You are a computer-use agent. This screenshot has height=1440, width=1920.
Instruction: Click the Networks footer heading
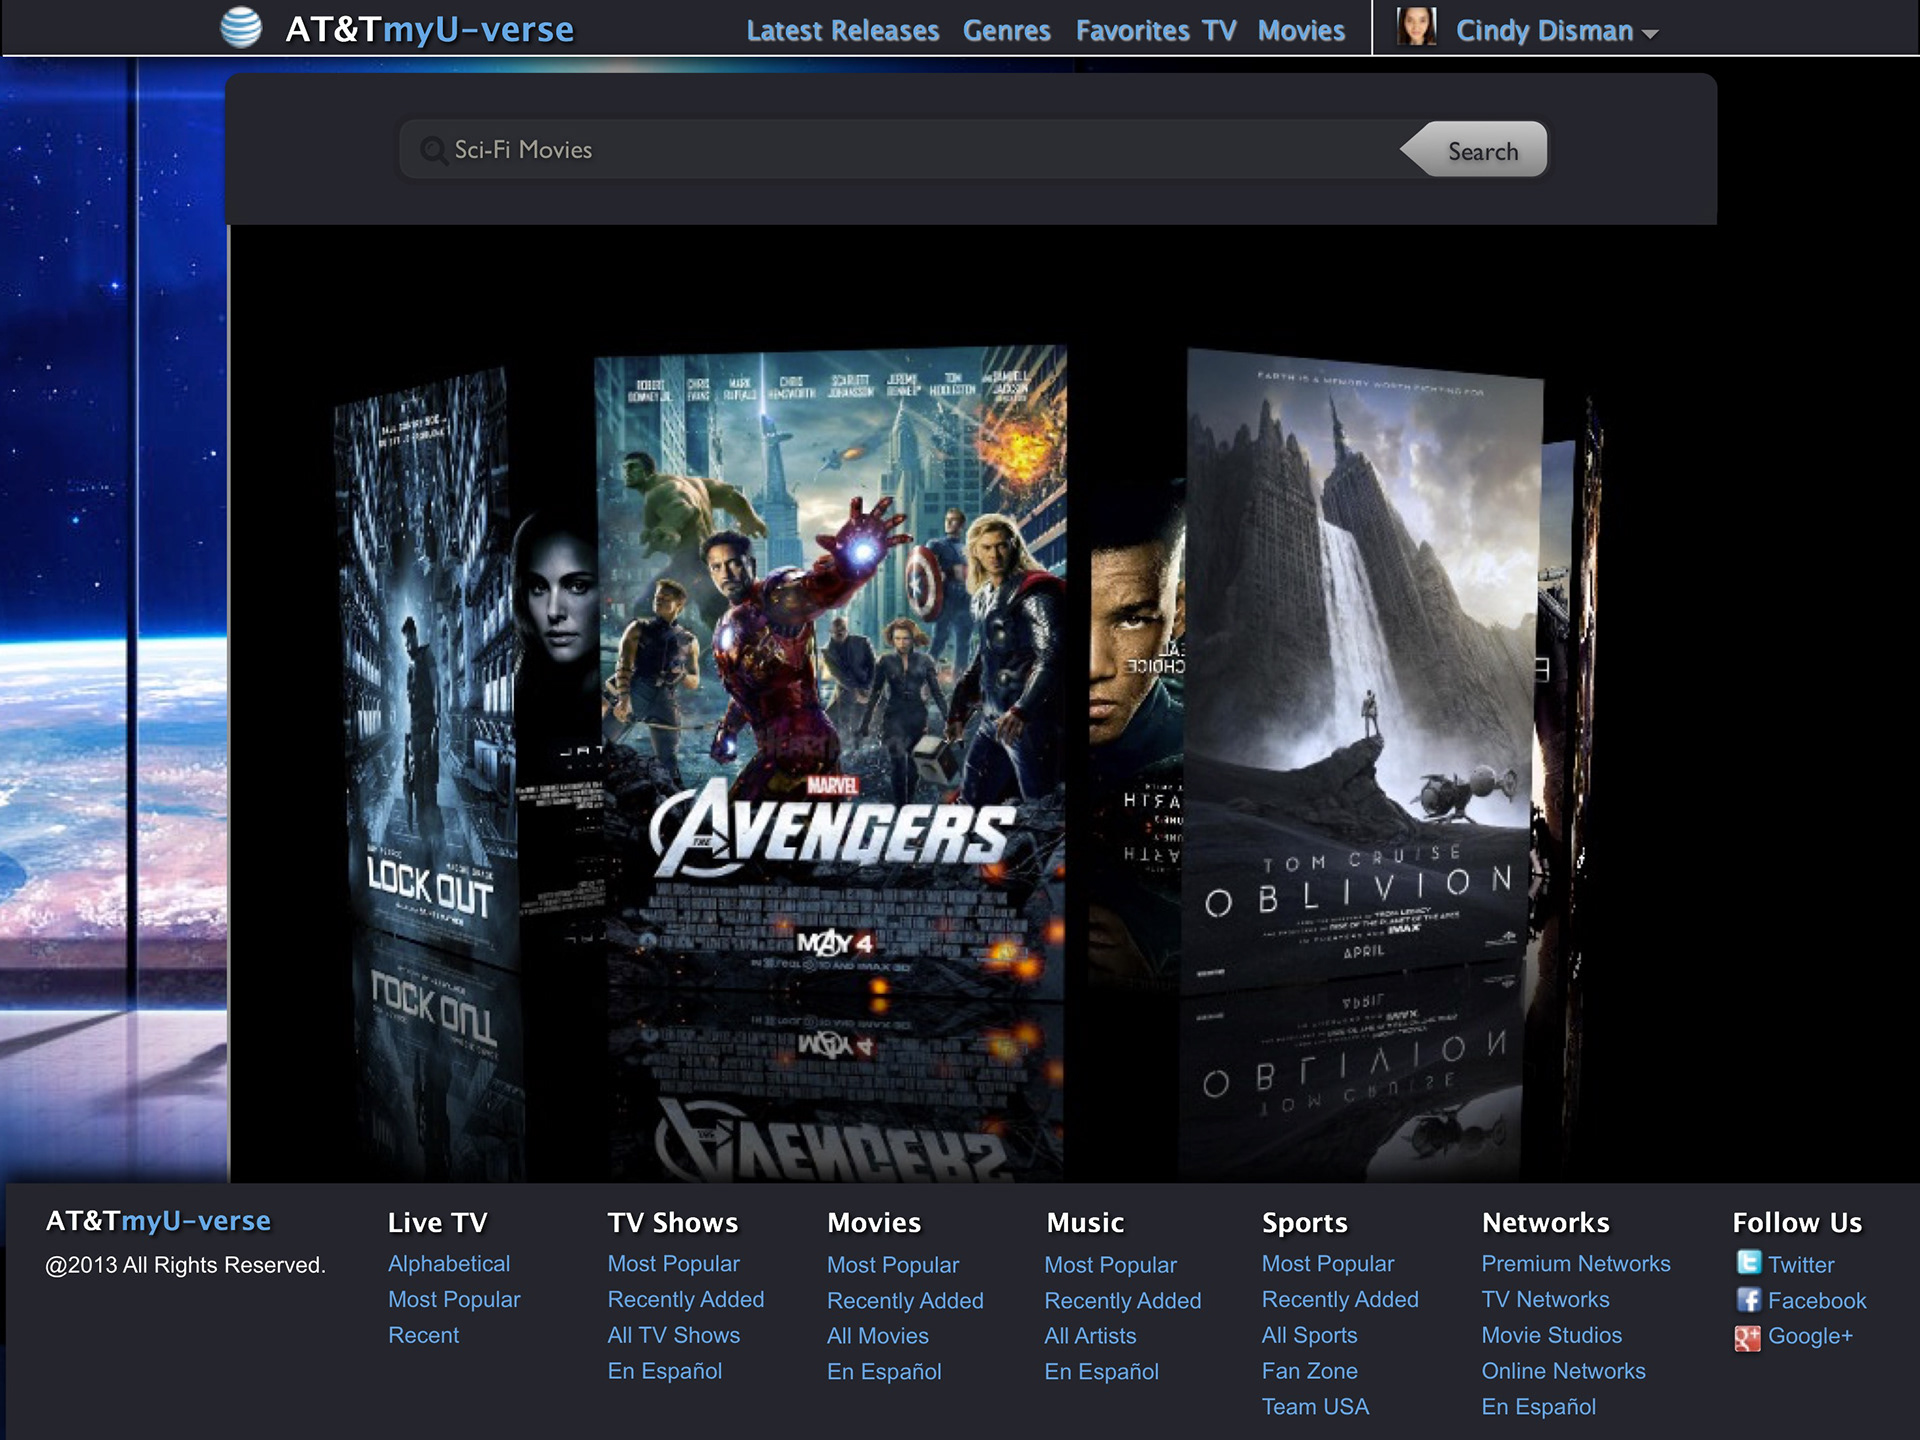click(1545, 1223)
